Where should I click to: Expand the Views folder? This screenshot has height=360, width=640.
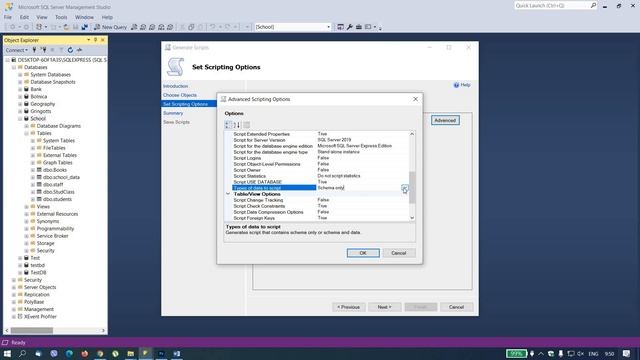click(27, 207)
